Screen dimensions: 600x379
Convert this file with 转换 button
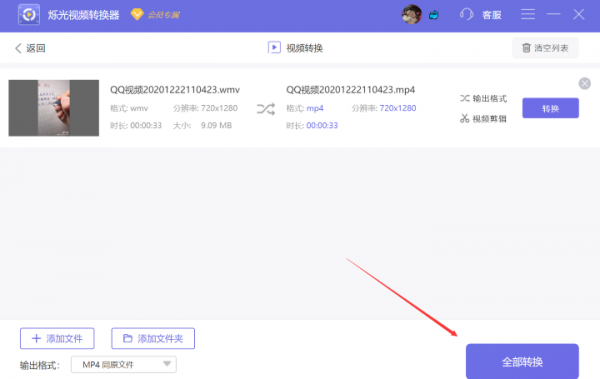[x=550, y=108]
